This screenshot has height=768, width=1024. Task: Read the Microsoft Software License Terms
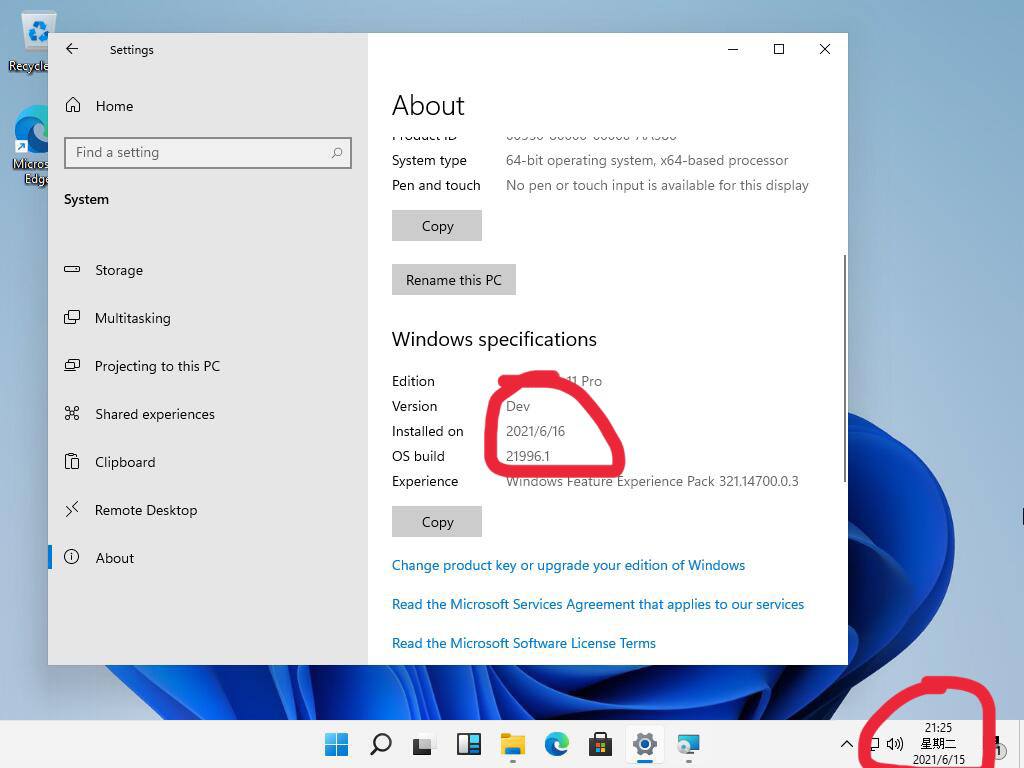523,643
